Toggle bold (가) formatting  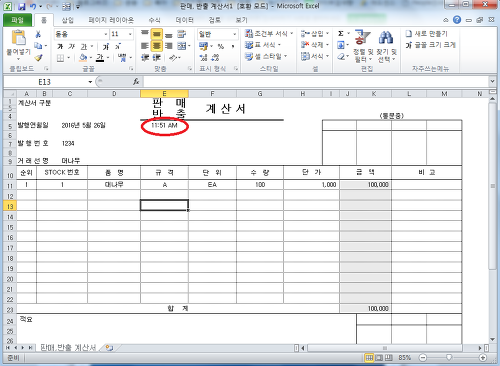60,46
